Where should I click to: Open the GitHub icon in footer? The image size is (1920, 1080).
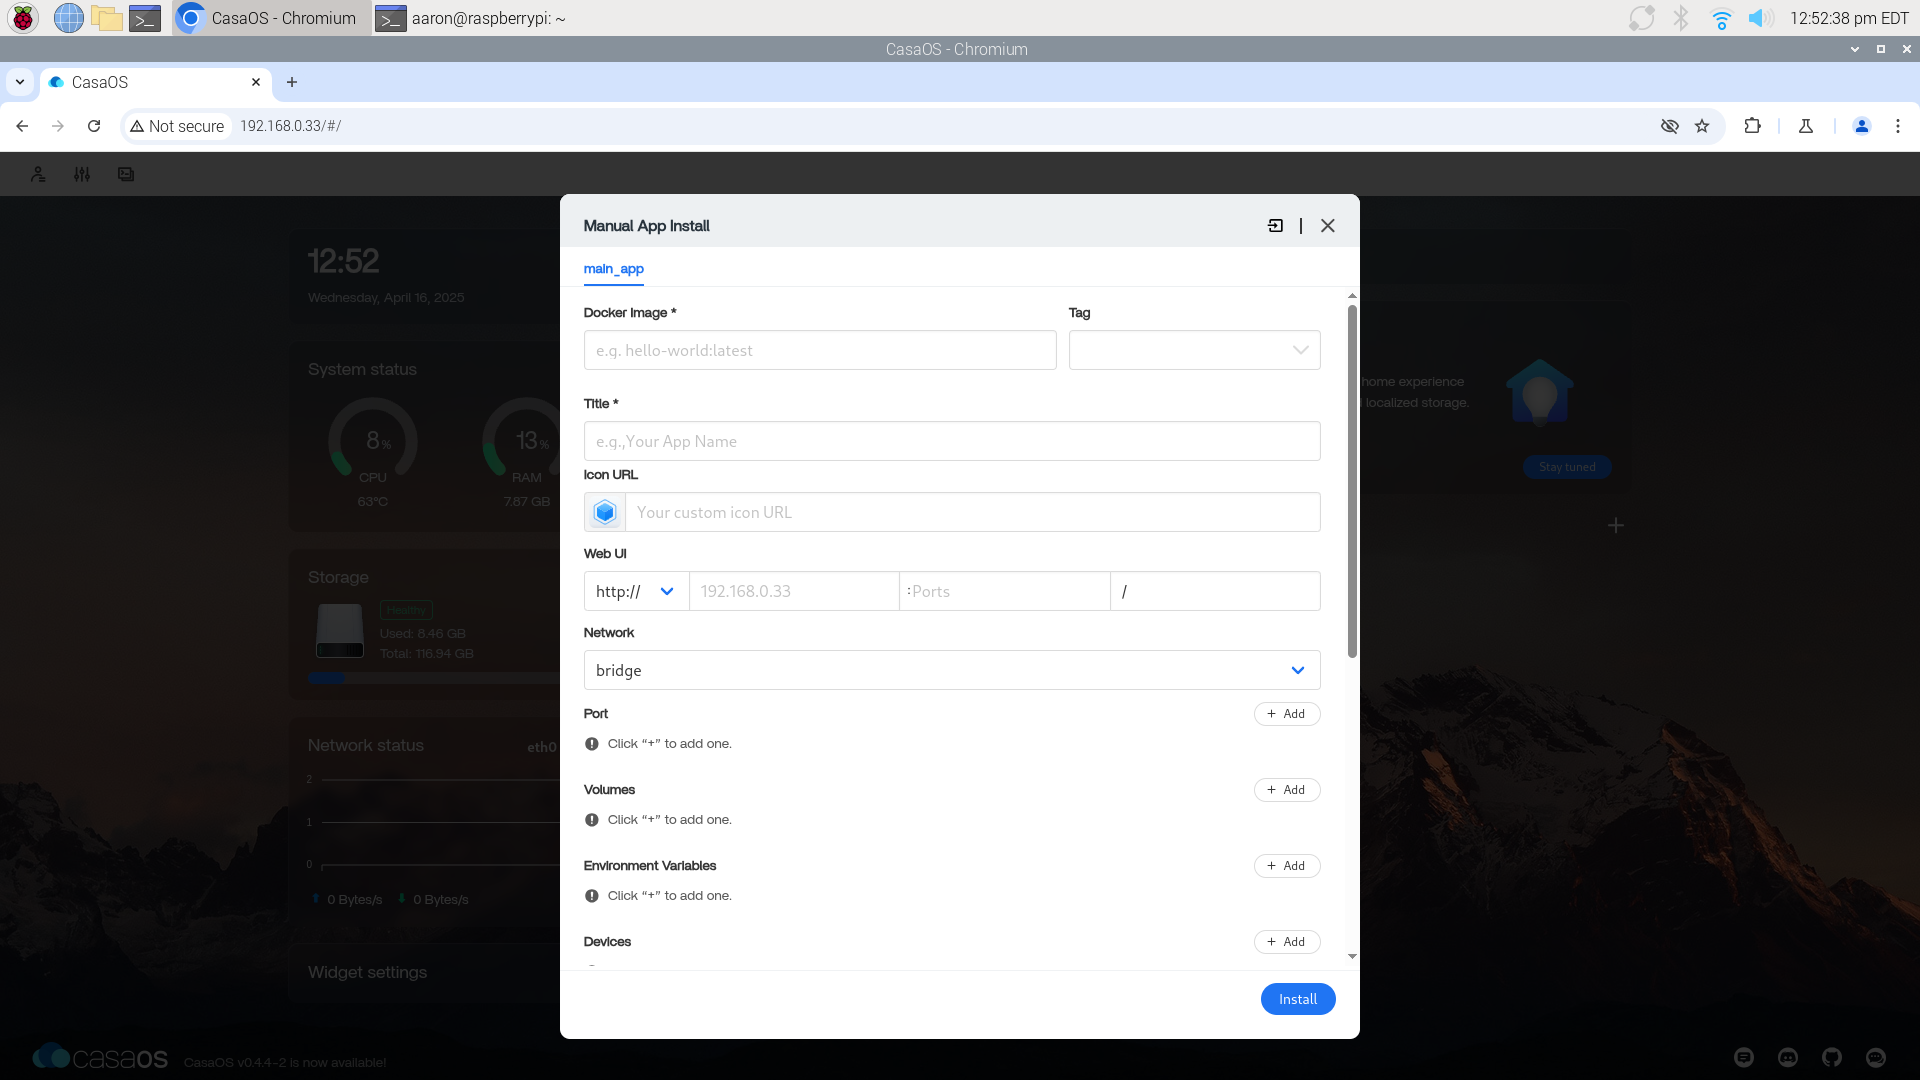(x=1832, y=1057)
